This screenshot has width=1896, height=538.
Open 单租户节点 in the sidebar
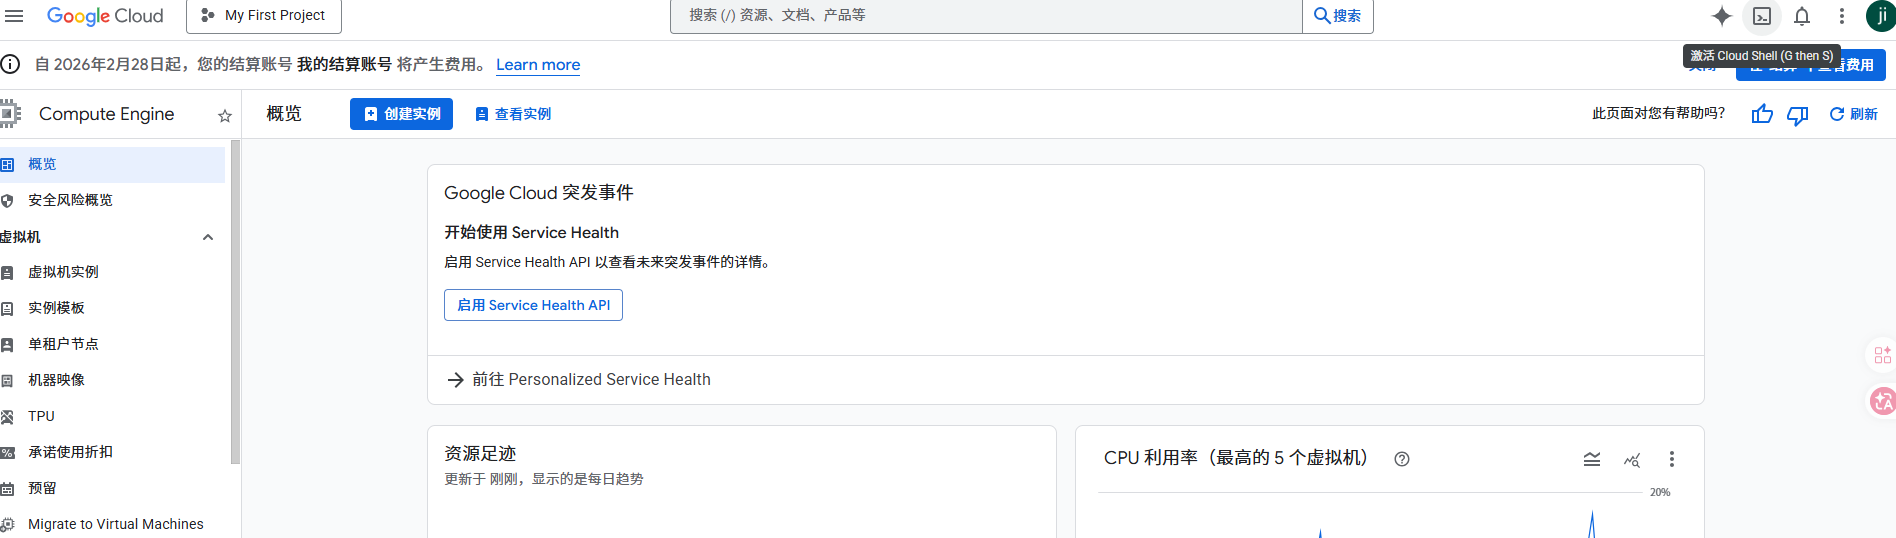pos(112,345)
